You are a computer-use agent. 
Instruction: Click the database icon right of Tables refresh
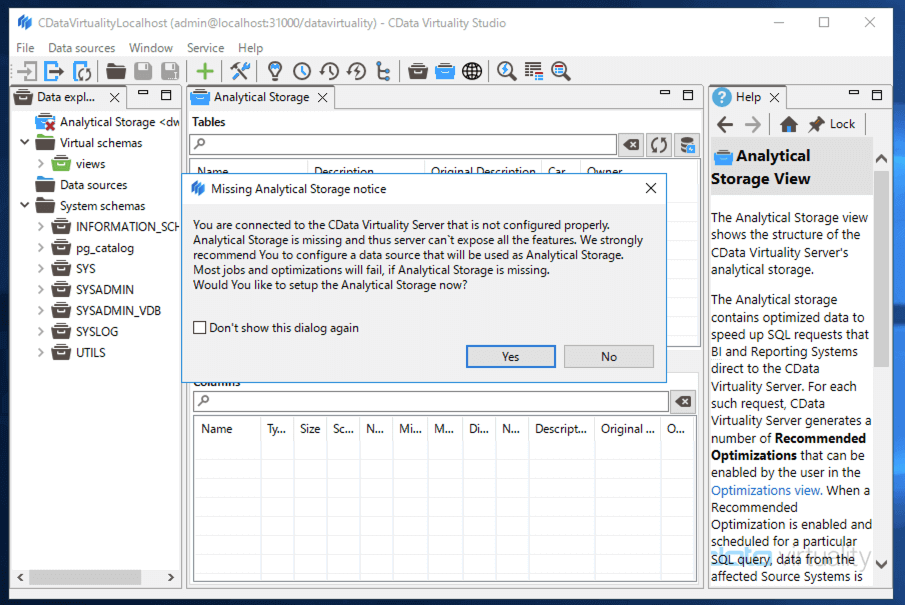[686, 145]
